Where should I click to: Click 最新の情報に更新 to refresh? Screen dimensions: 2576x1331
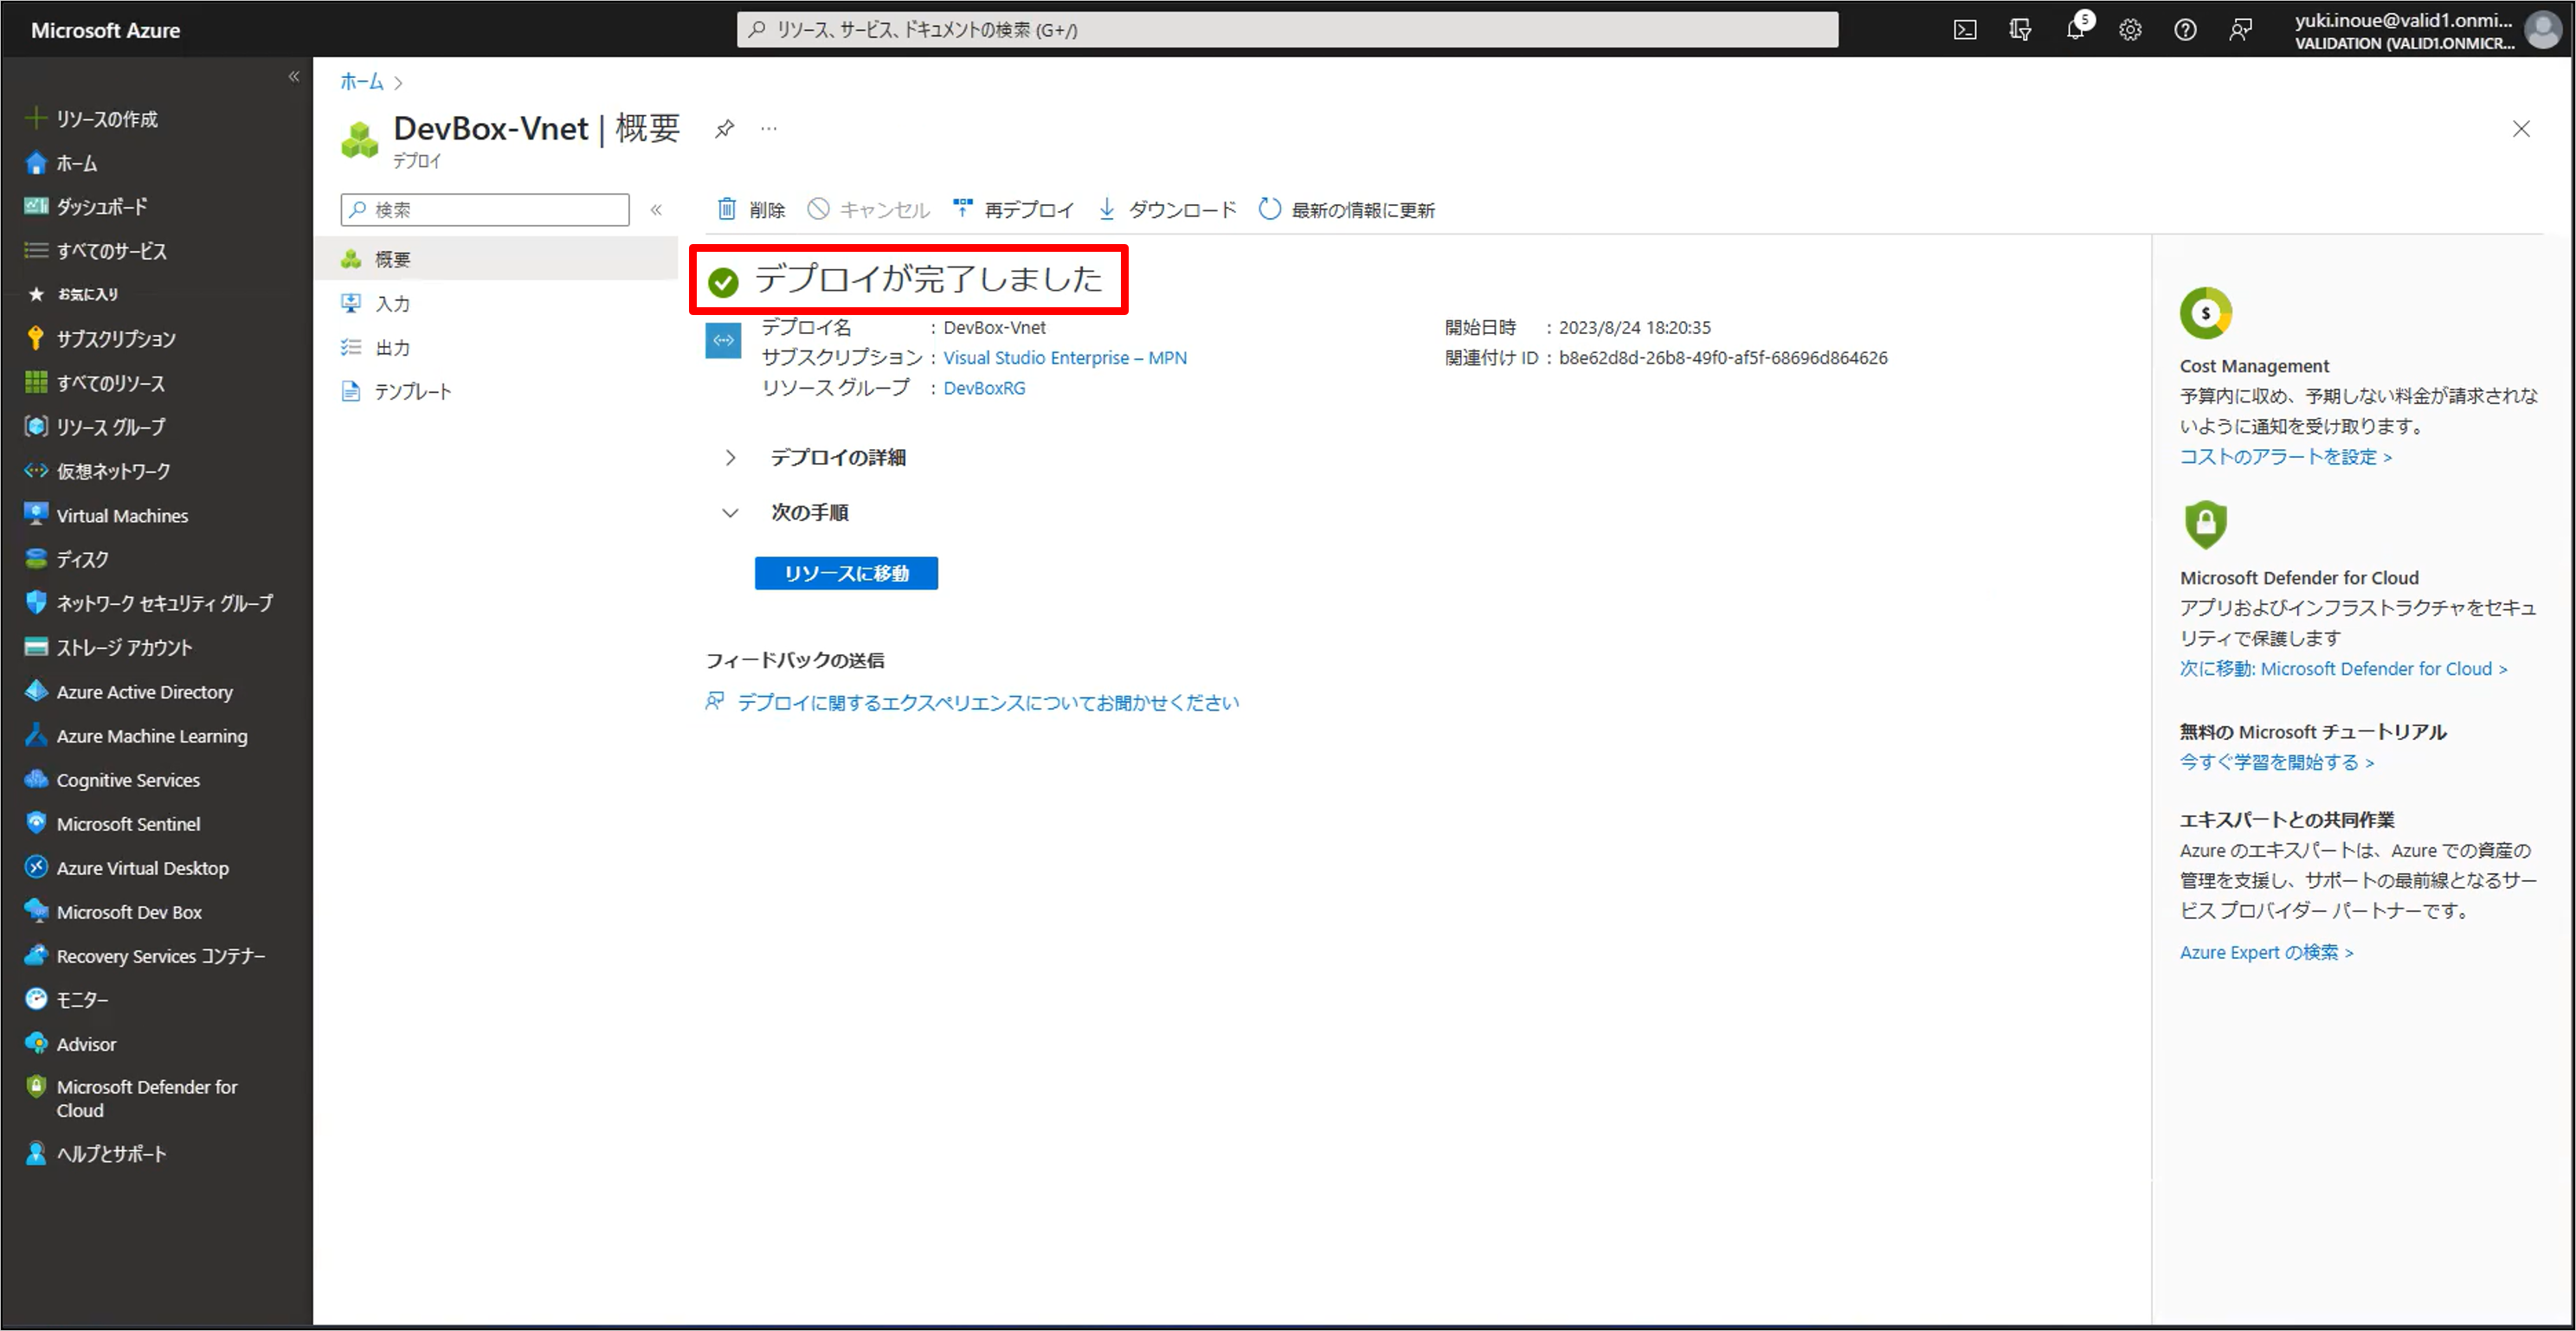pos(1346,209)
